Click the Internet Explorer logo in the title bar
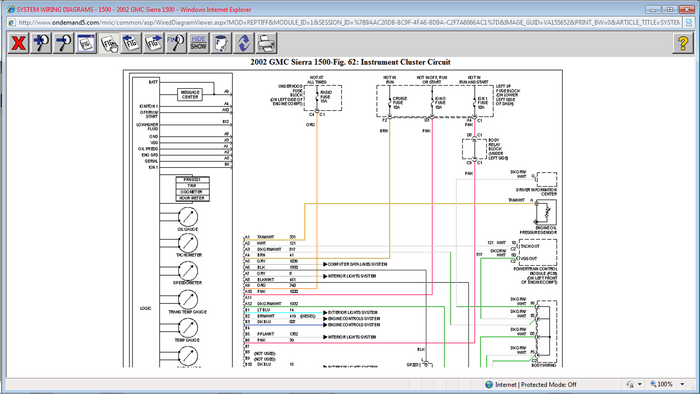The height and width of the screenshot is (394, 700). pos(11,9)
